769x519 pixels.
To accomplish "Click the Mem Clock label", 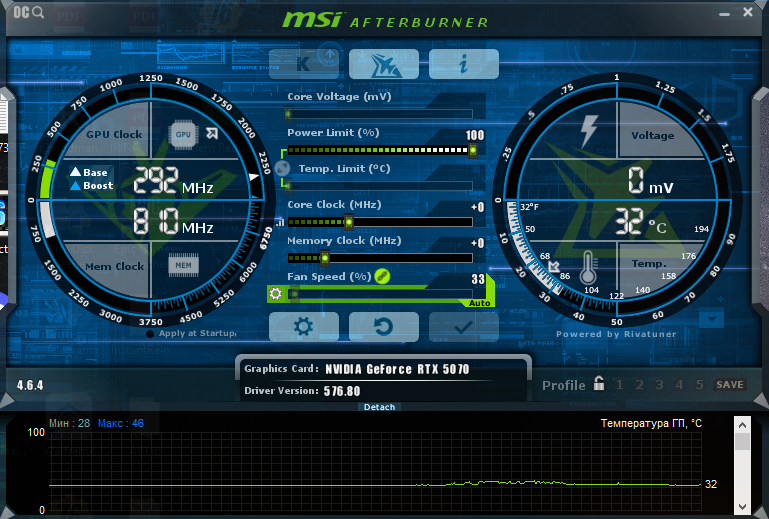I will (x=114, y=266).
